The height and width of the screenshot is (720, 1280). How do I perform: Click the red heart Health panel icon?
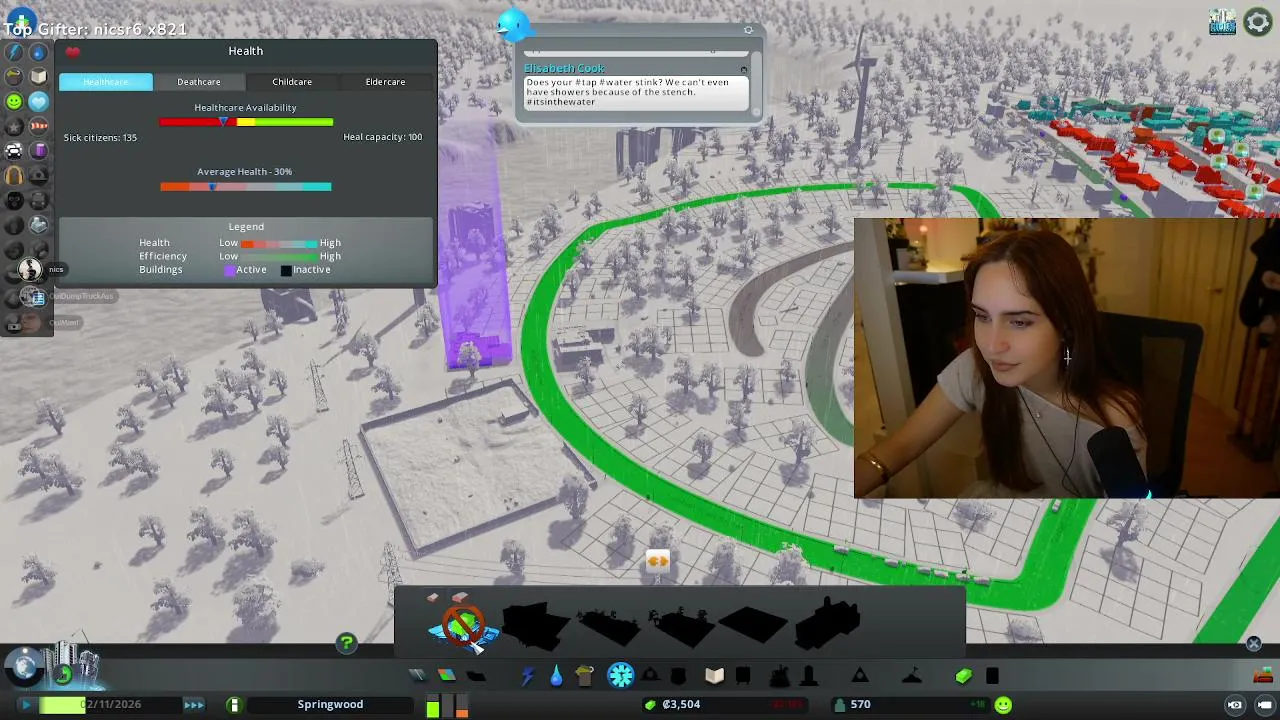point(72,51)
